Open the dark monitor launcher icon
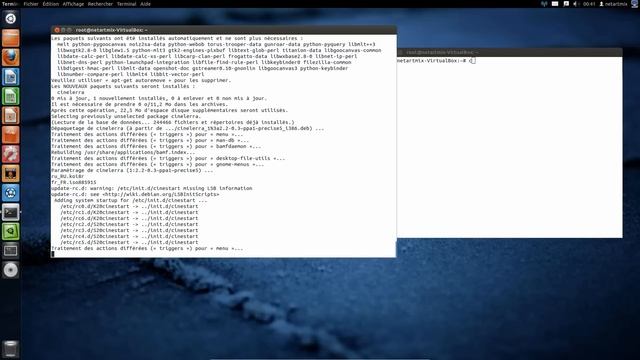640x360 pixels. (11, 251)
